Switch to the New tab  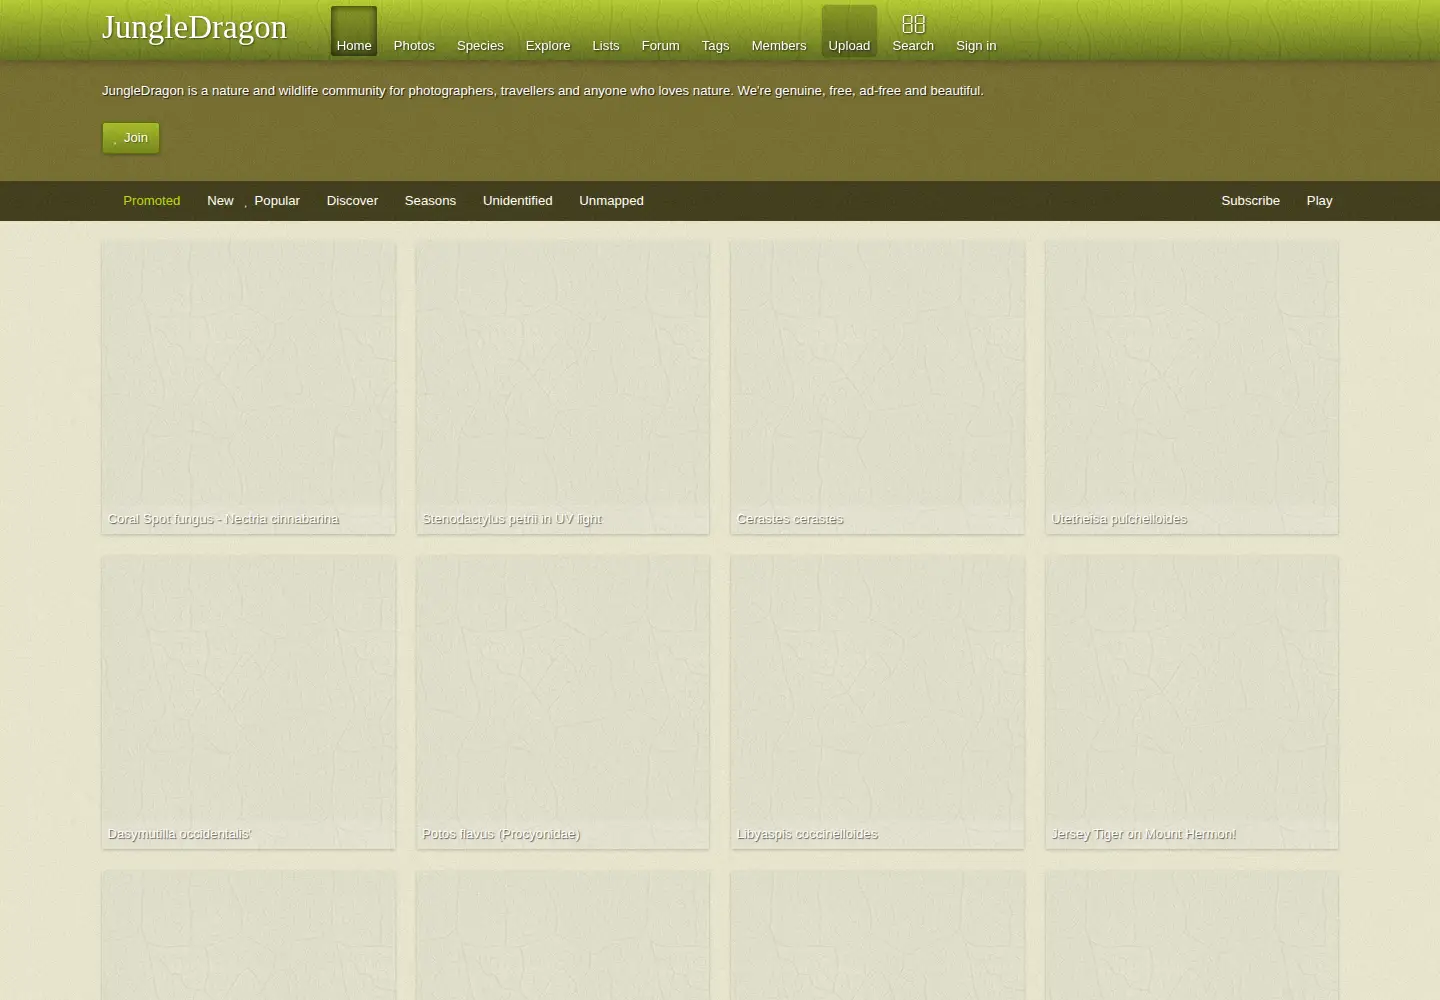pyautogui.click(x=220, y=201)
